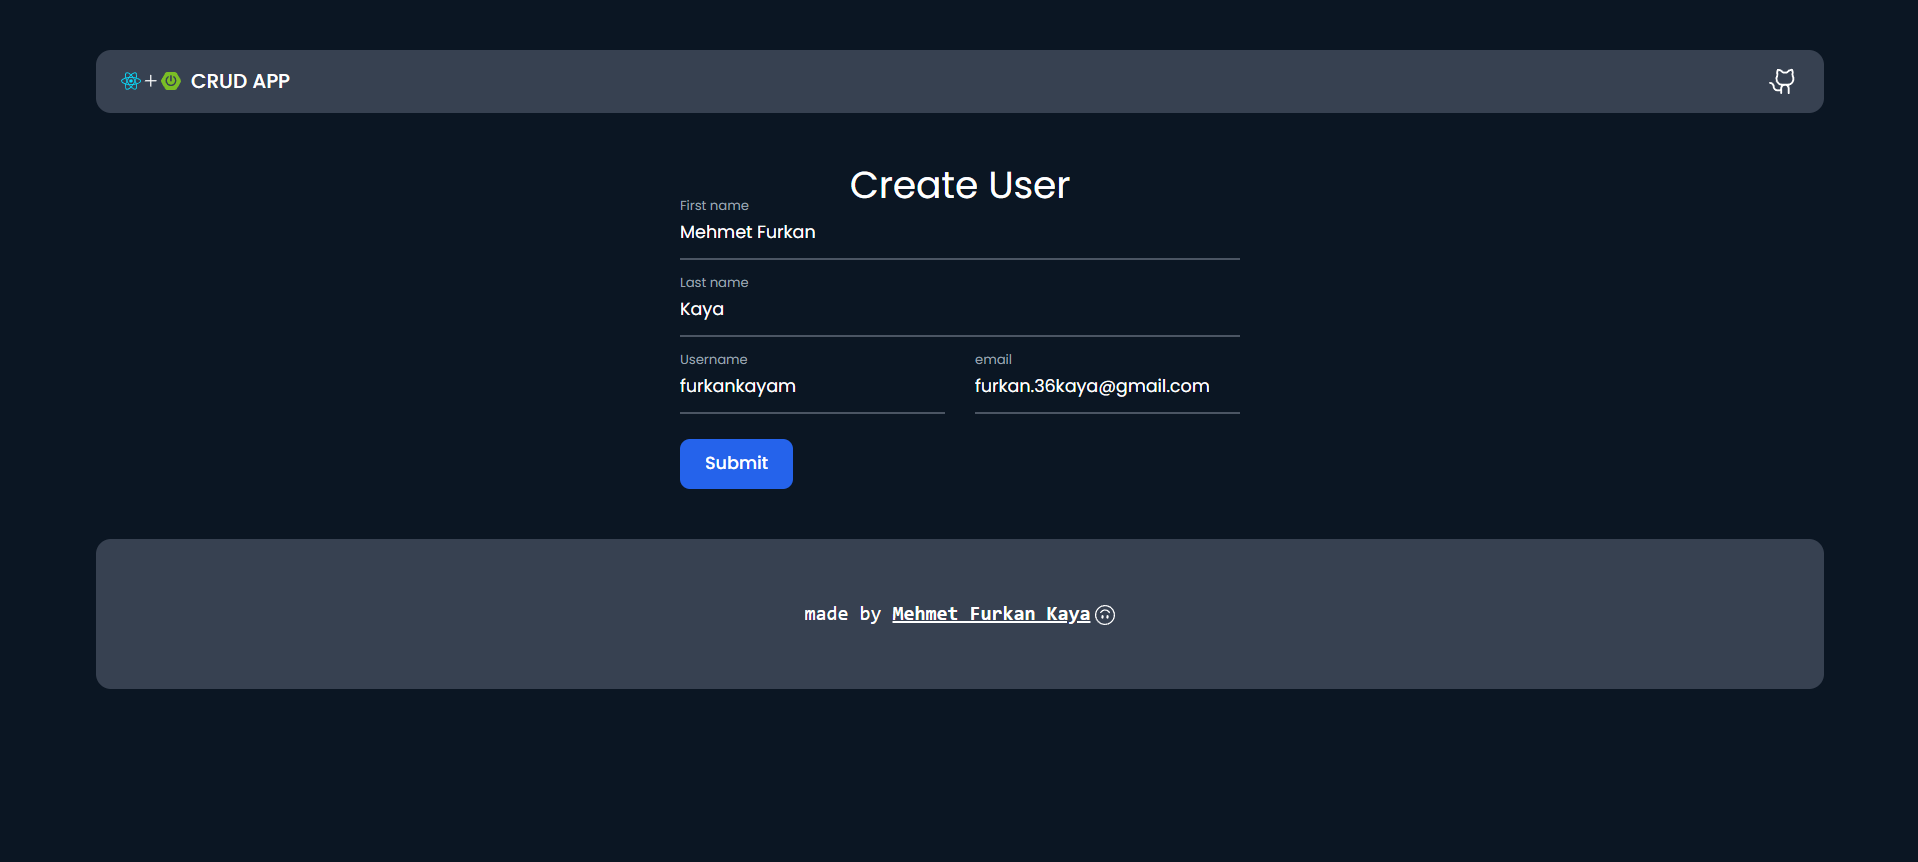This screenshot has height=862, width=1918.
Task: Click the React atom logo
Action: click(x=131, y=81)
